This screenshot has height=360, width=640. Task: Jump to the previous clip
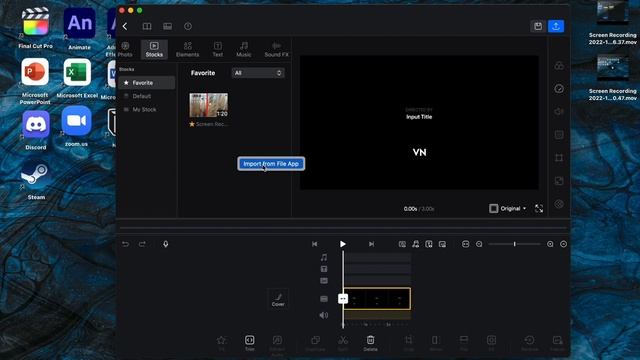[x=314, y=244]
